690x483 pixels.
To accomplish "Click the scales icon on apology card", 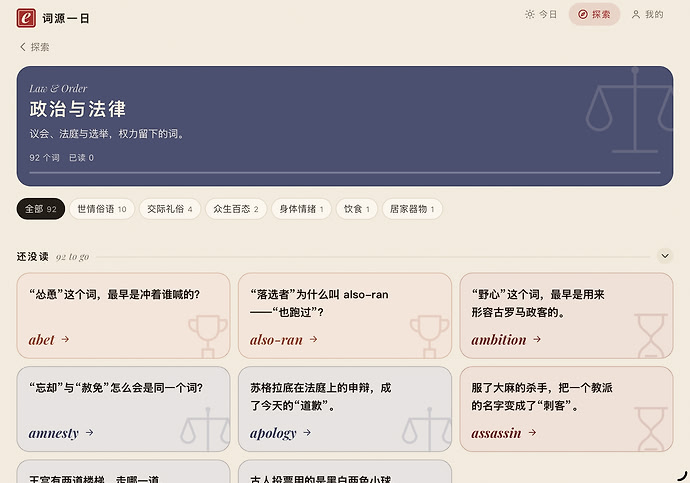I will coord(427,429).
